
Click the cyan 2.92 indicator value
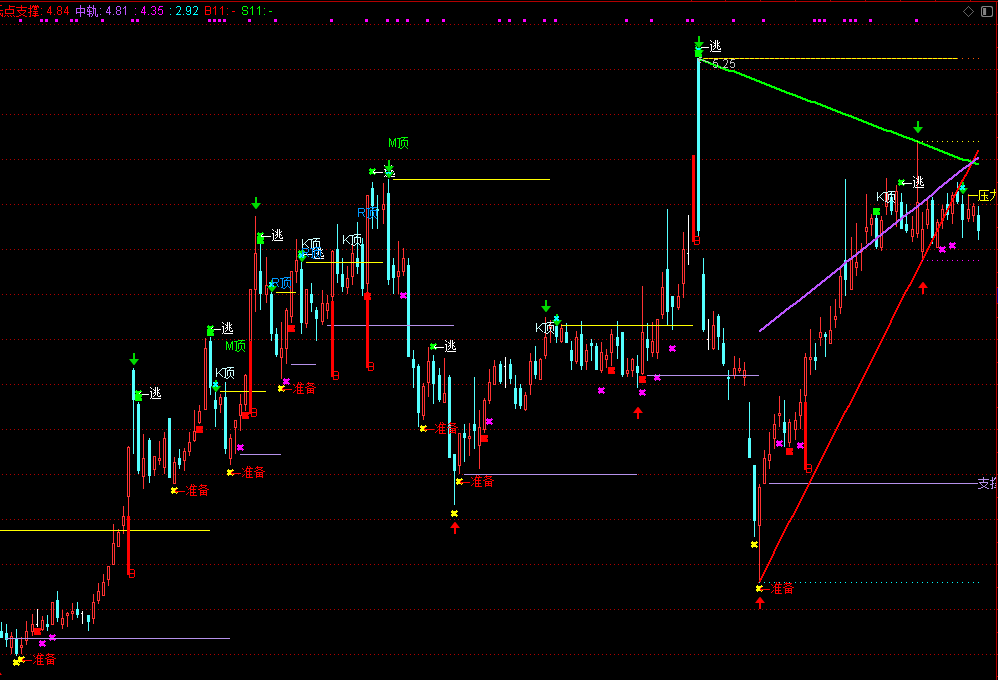pyautogui.click(x=187, y=11)
